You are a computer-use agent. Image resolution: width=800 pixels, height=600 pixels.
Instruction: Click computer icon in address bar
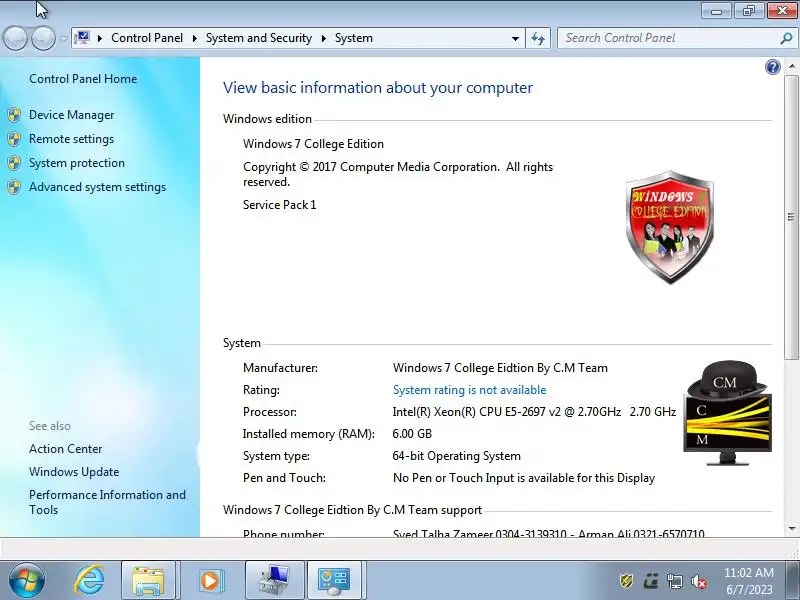82,38
